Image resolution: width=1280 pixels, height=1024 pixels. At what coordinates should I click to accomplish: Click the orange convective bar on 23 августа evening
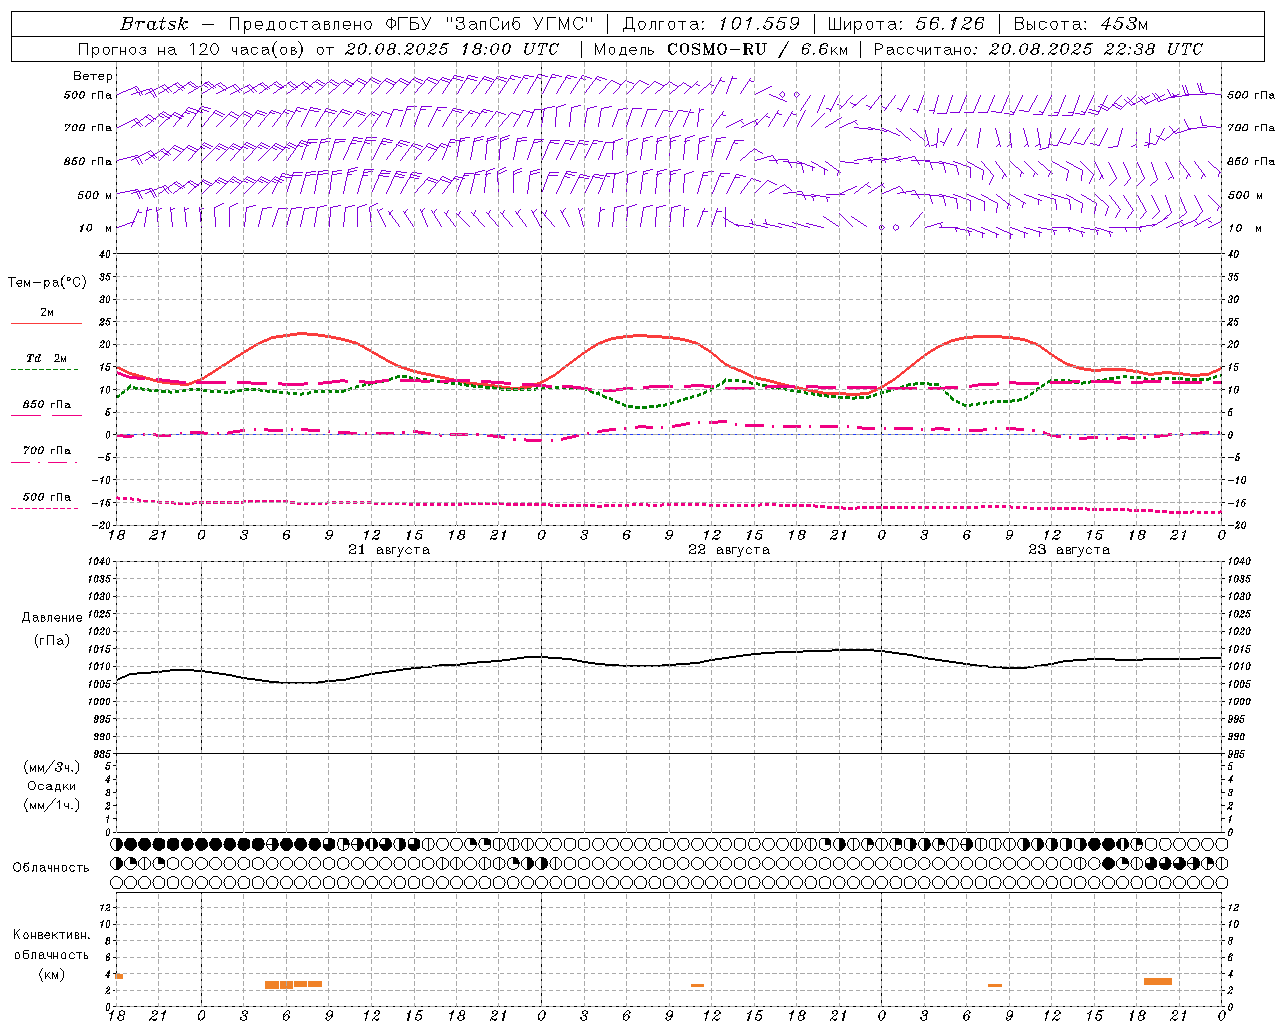[x=1158, y=981]
